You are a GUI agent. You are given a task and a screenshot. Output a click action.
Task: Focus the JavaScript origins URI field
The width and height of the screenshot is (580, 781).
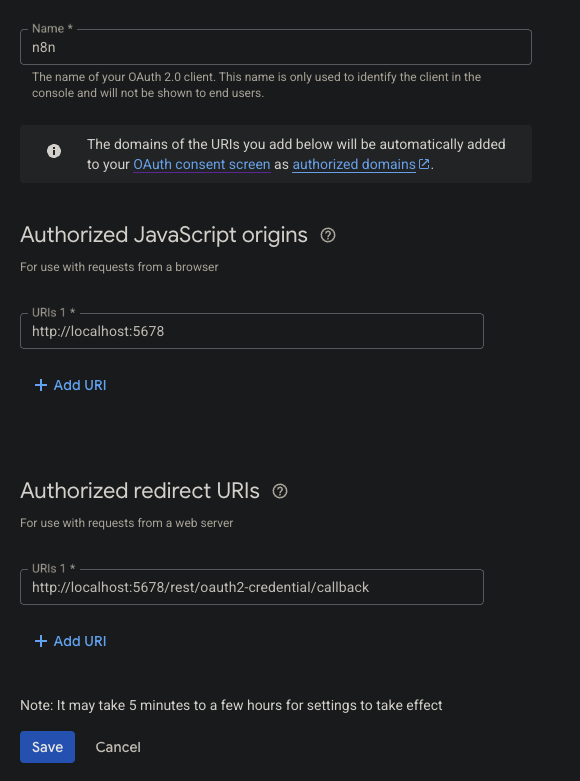252,331
